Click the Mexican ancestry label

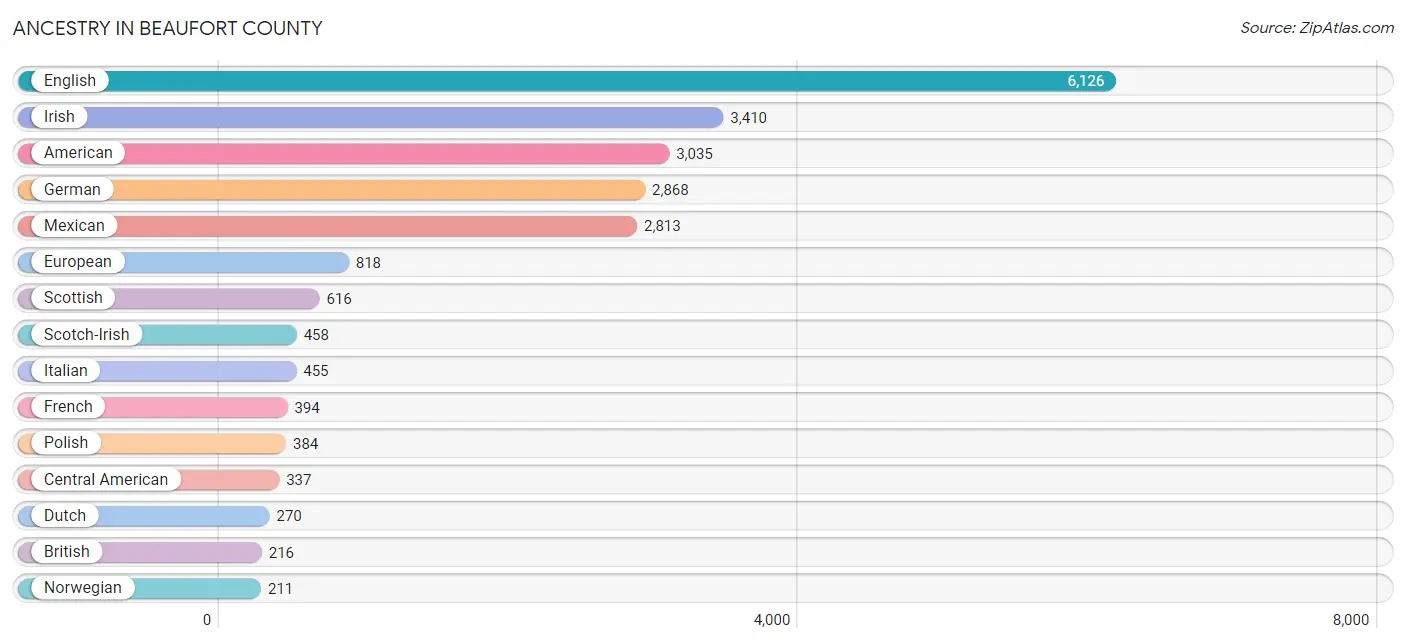(74, 226)
